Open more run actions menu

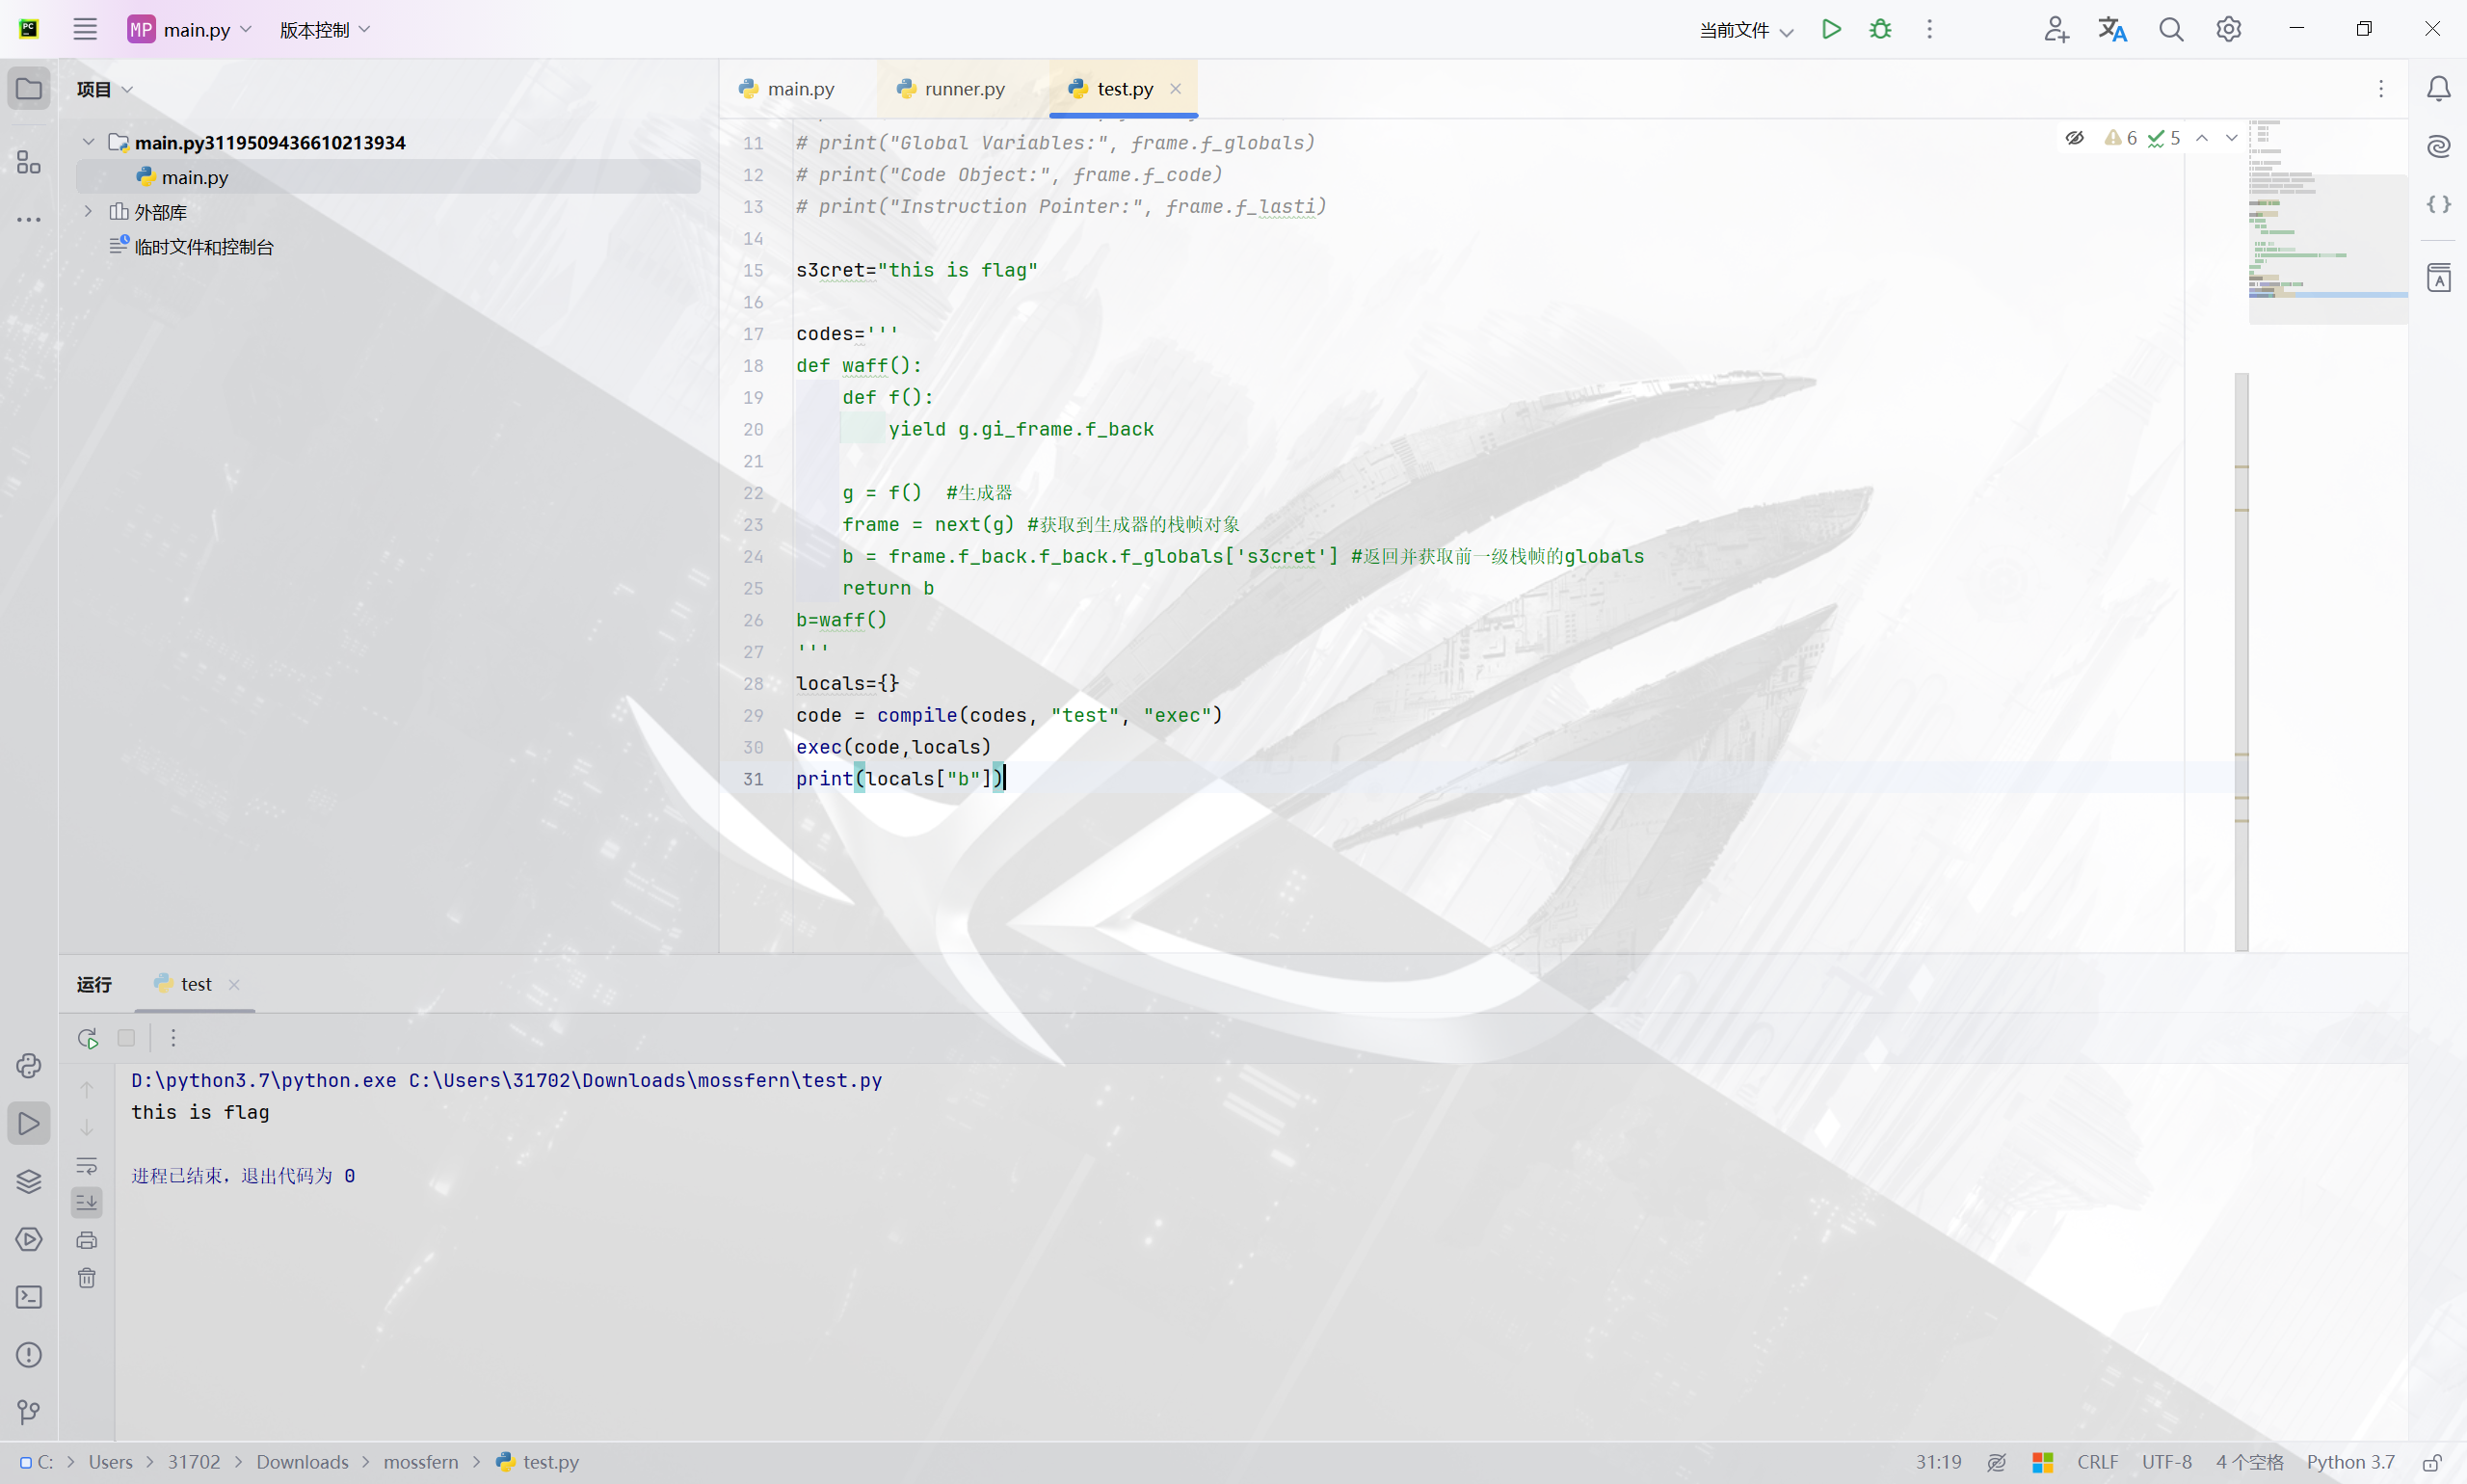coord(1929,29)
